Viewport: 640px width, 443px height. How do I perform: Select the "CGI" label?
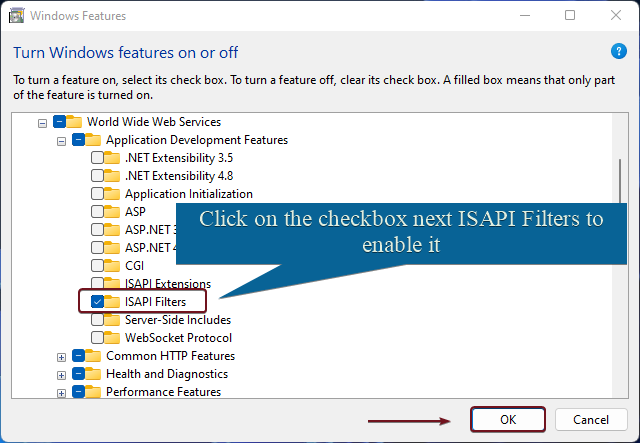(x=134, y=266)
